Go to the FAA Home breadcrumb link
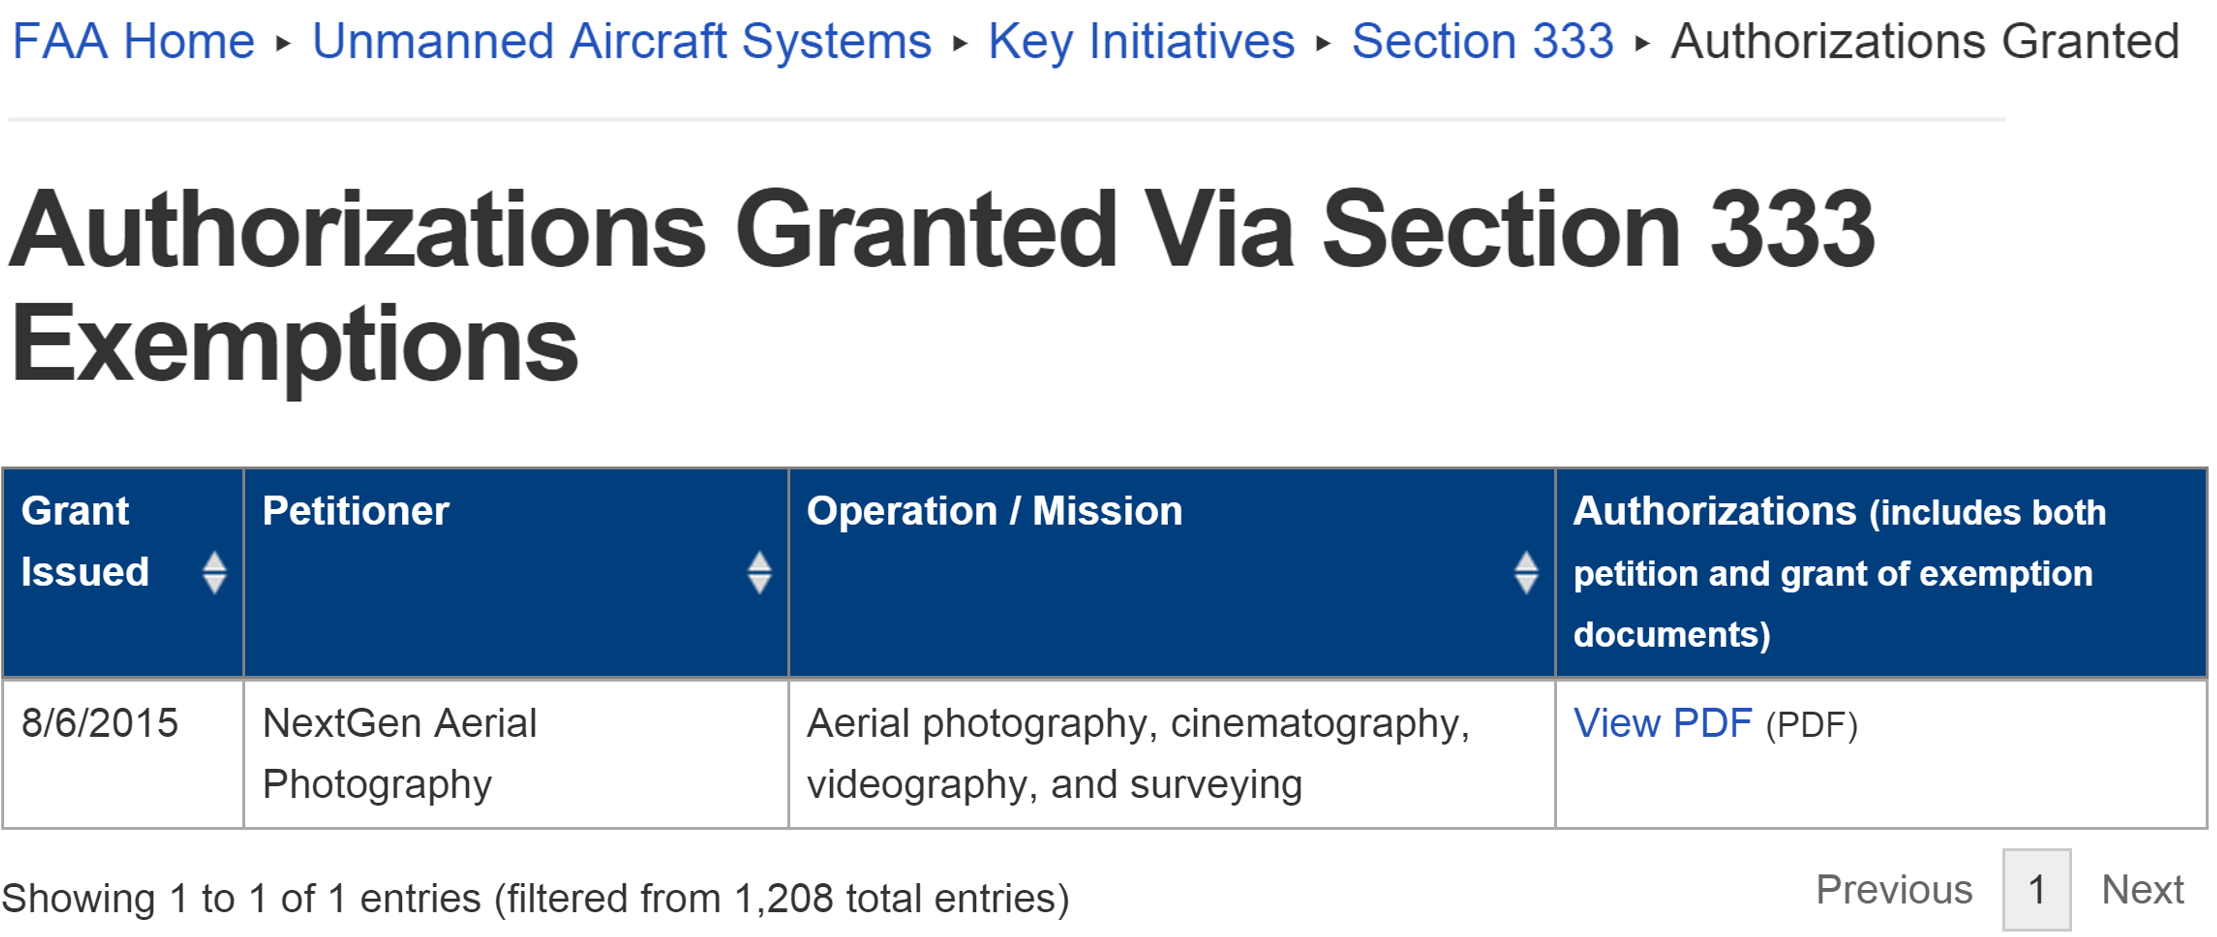This screenshot has height=937, width=2217. (x=134, y=42)
